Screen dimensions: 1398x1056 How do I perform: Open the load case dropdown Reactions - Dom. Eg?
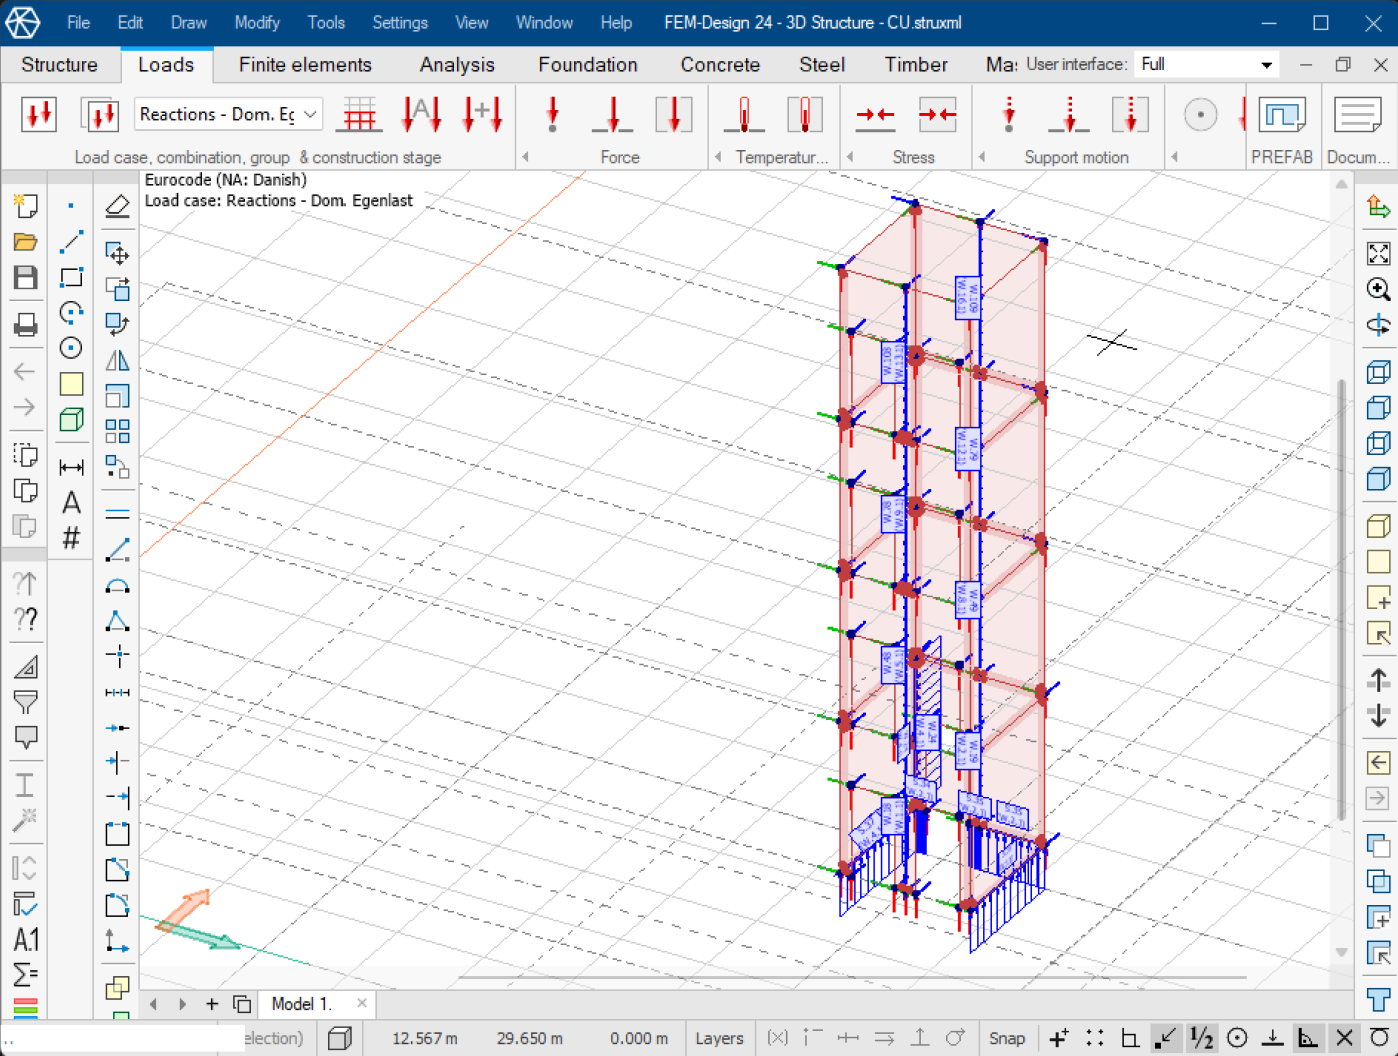pyautogui.click(x=228, y=114)
